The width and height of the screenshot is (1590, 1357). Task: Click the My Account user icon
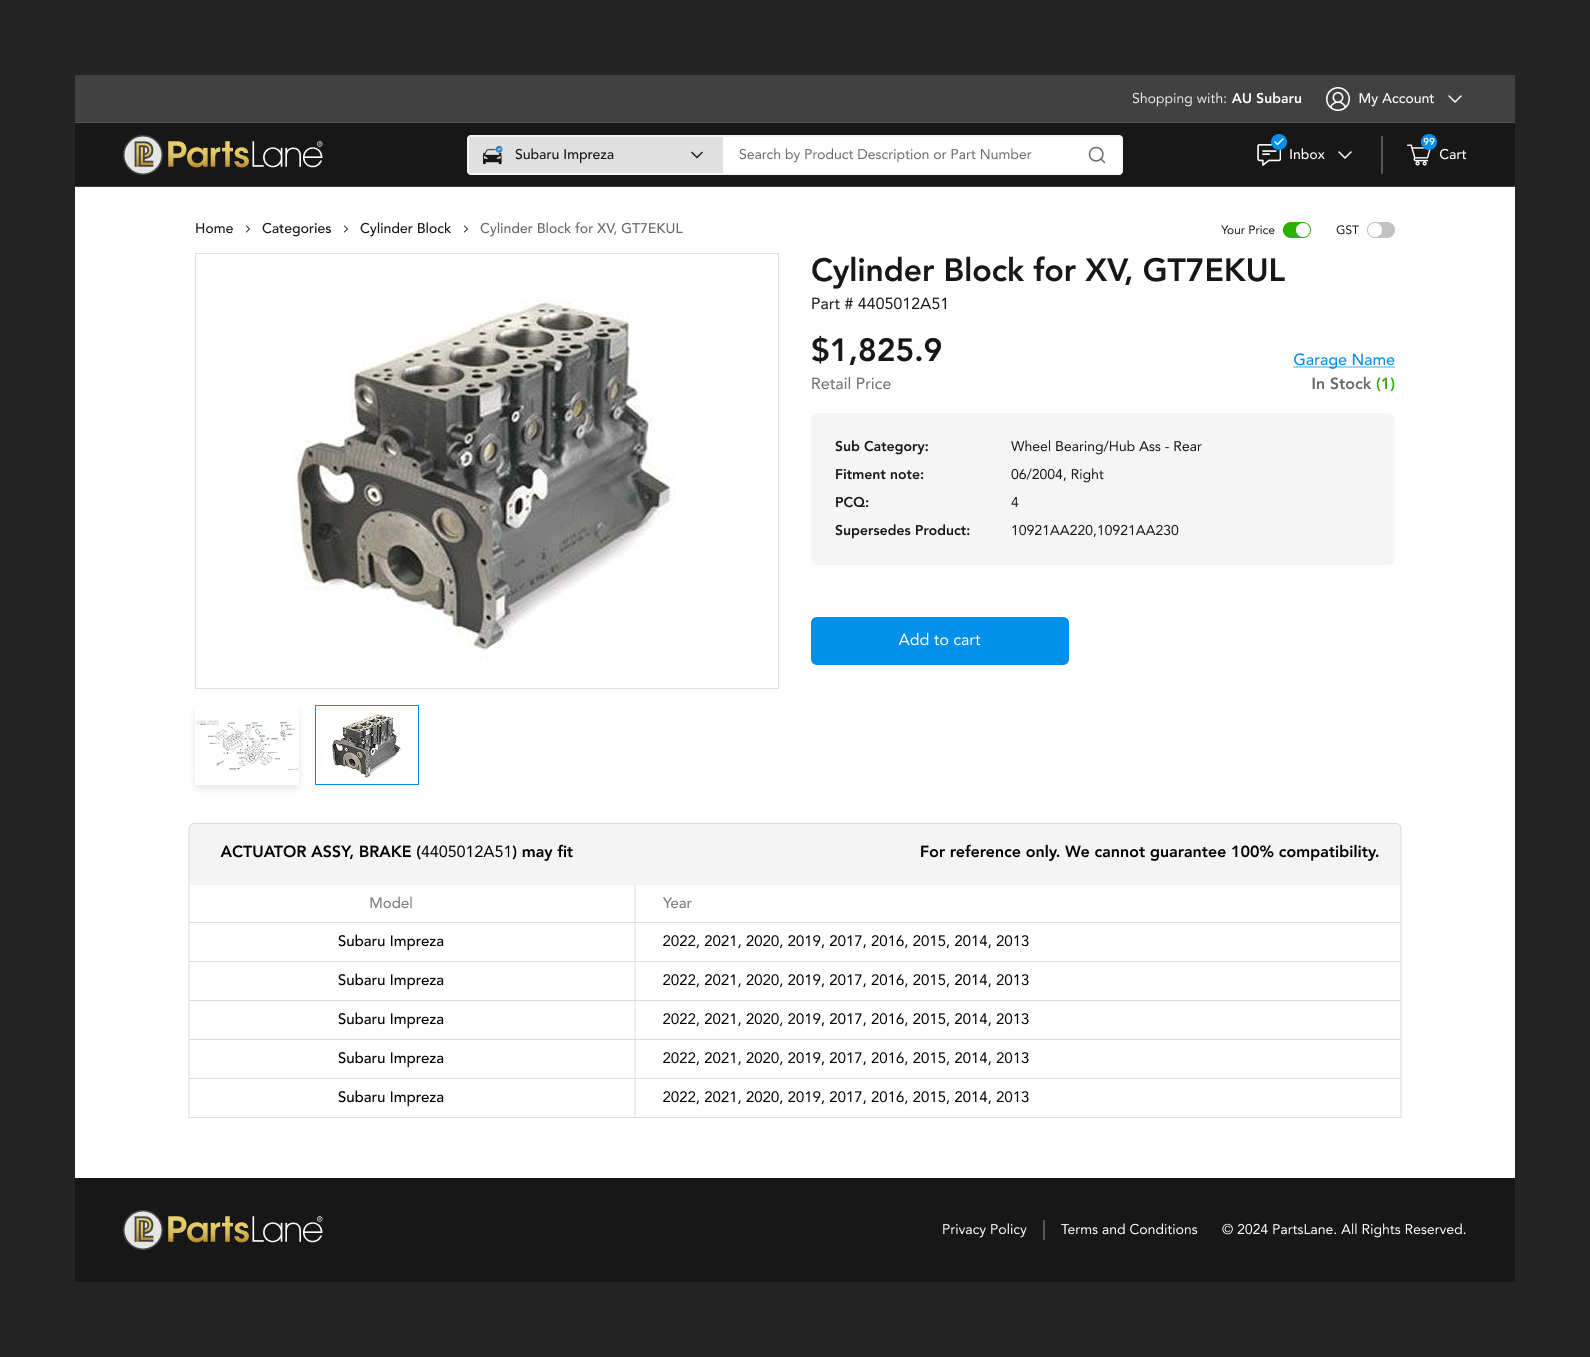click(x=1337, y=99)
